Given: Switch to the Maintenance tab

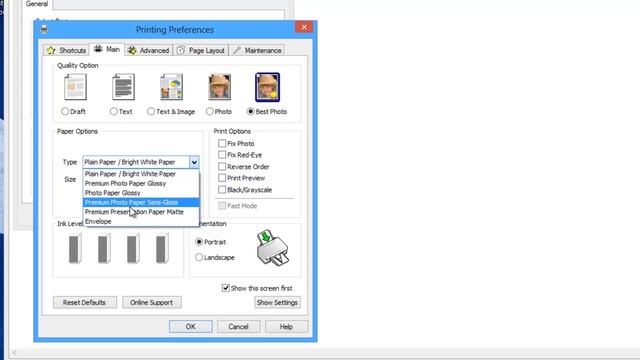Looking at the screenshot, I should (257, 51).
